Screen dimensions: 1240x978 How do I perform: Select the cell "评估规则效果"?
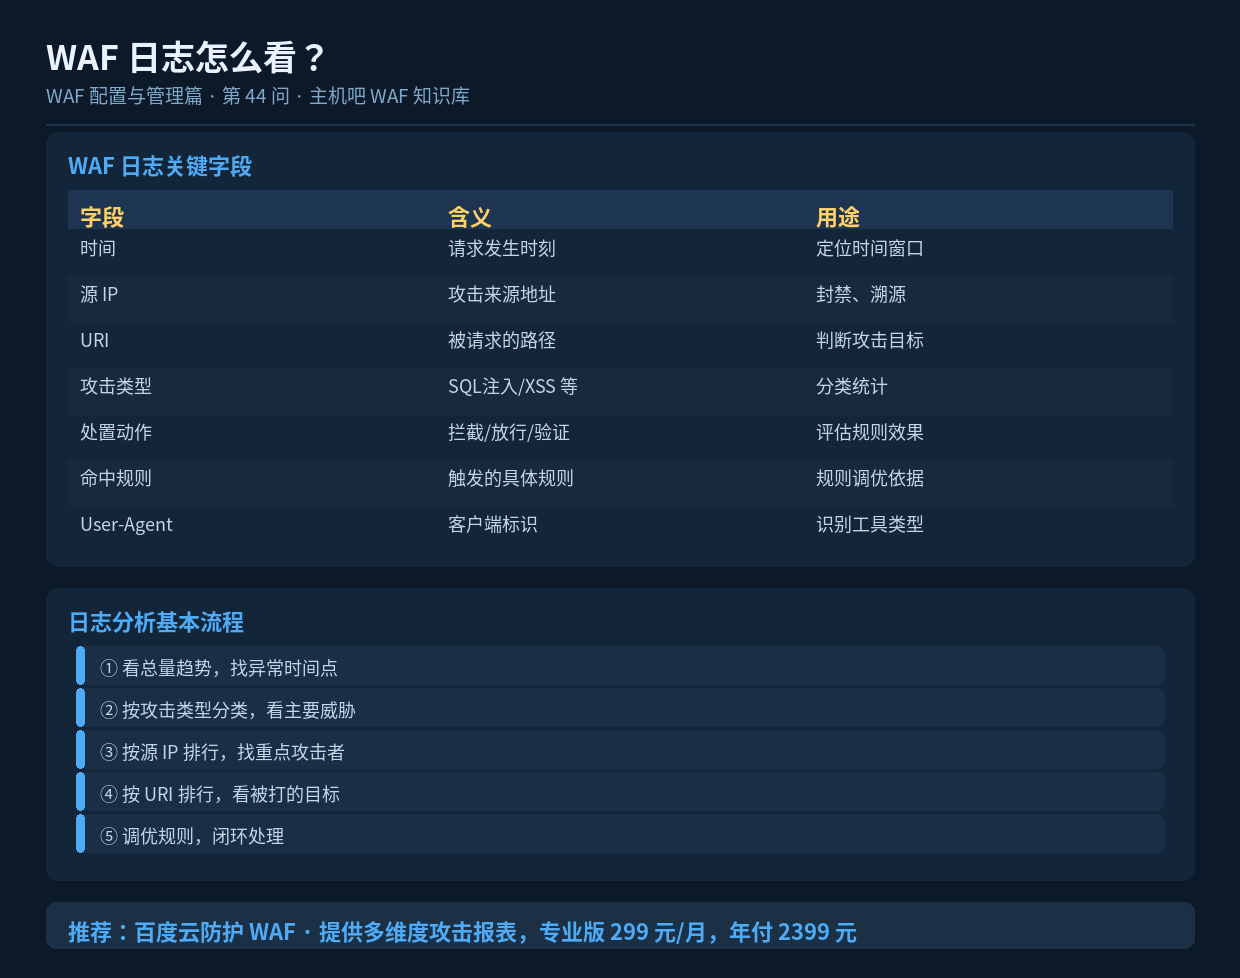tap(870, 432)
